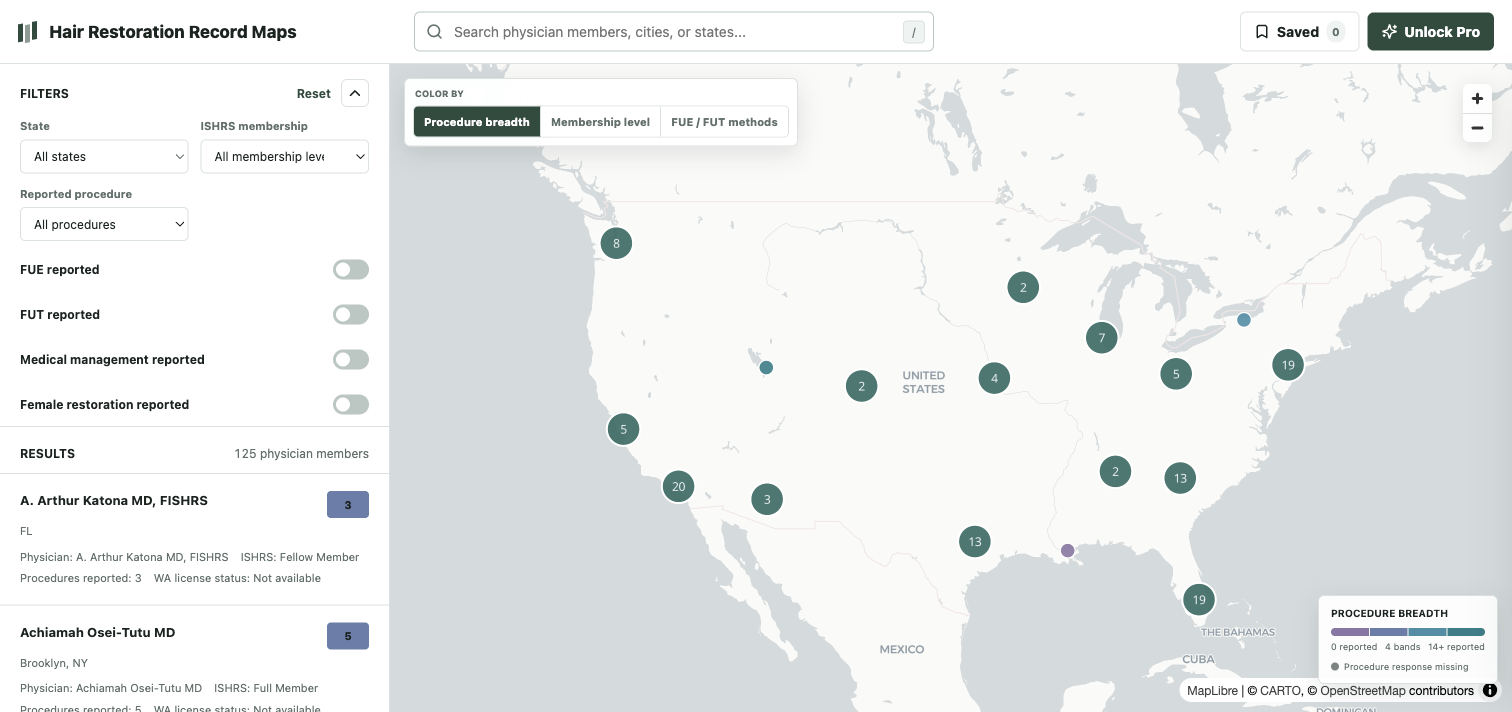Click the gray Procedure response missing legend dot
Viewport: 1512px width, 712px height.
pyautogui.click(x=1335, y=667)
